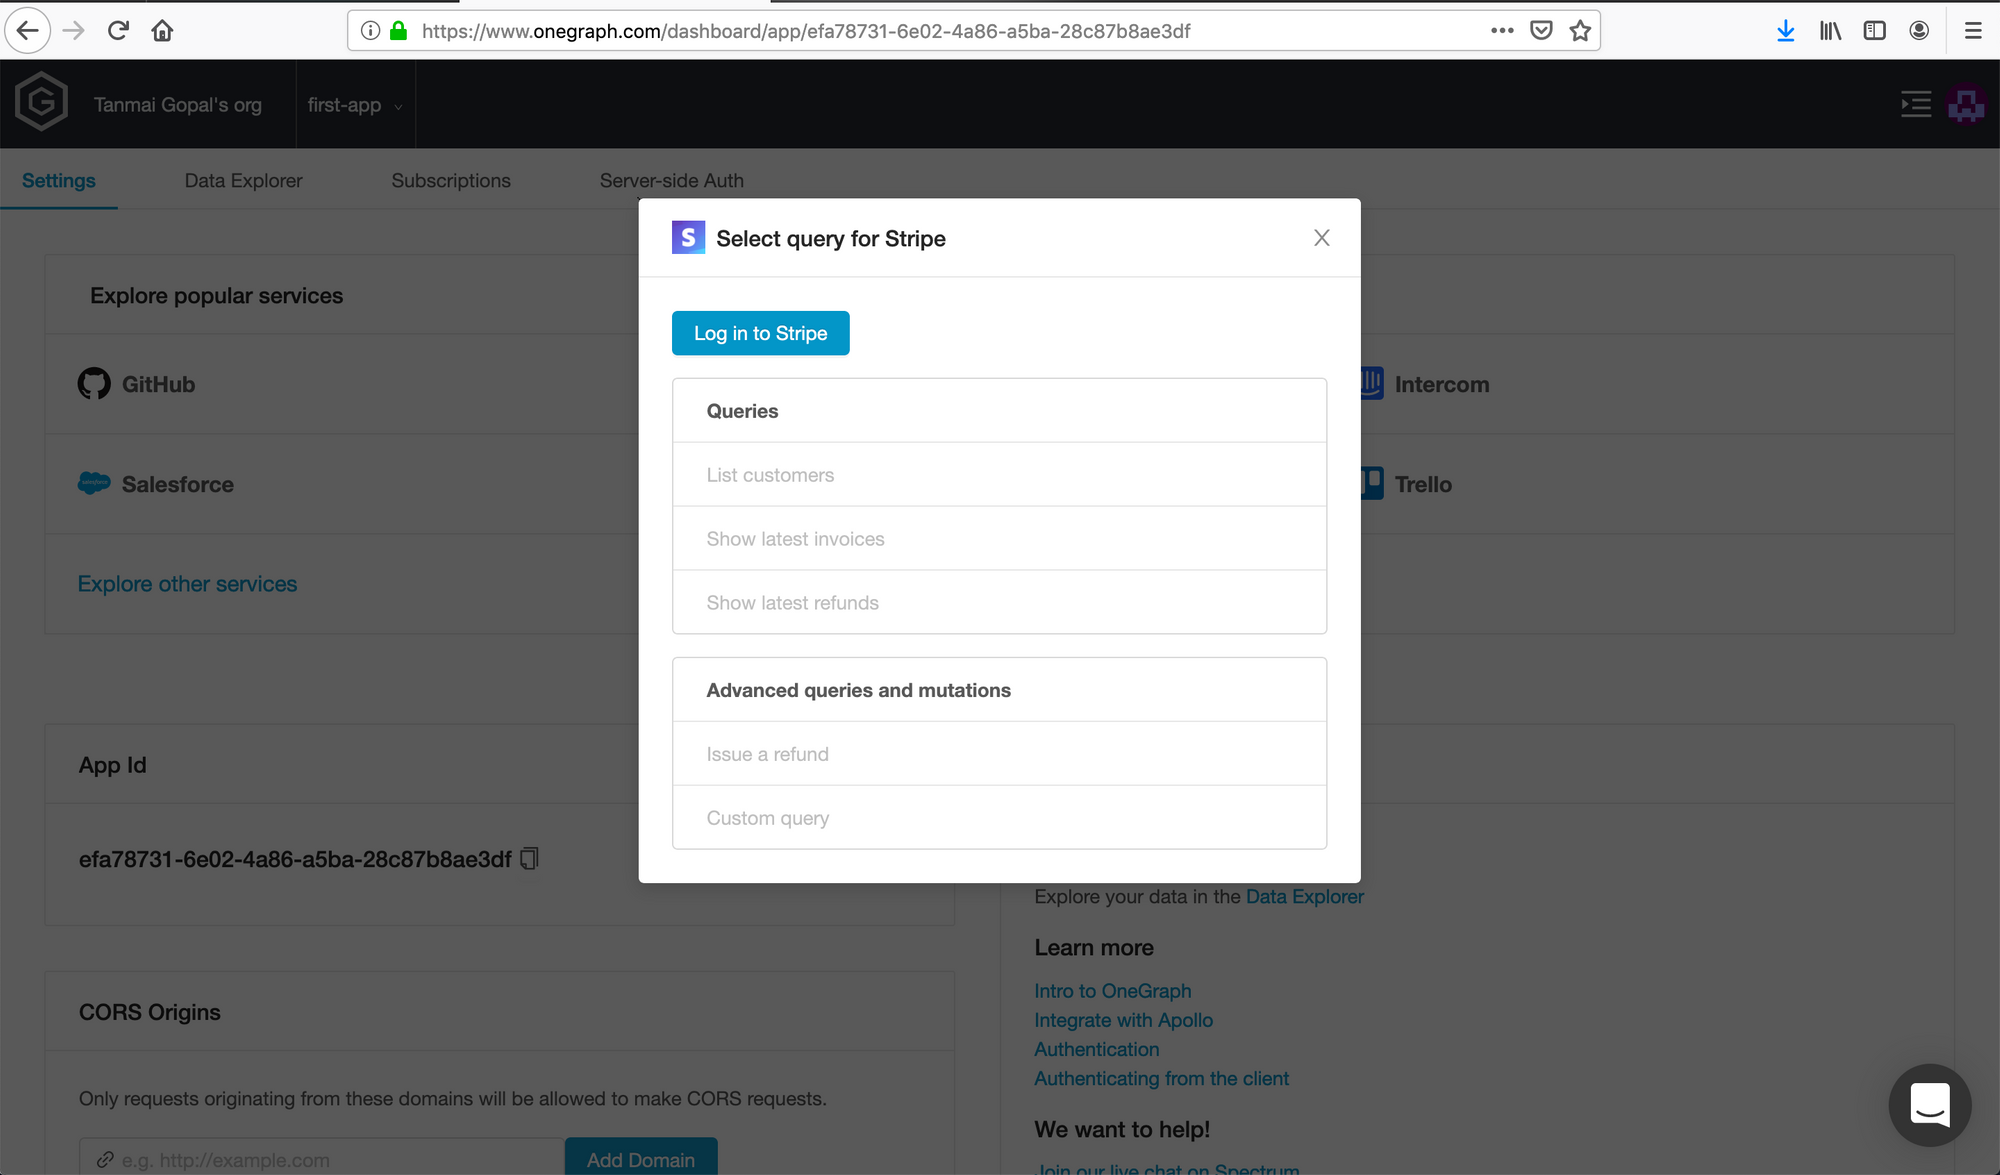The image size is (2000, 1175).
Task: Toggle the browser sidebar icon
Action: [1875, 30]
